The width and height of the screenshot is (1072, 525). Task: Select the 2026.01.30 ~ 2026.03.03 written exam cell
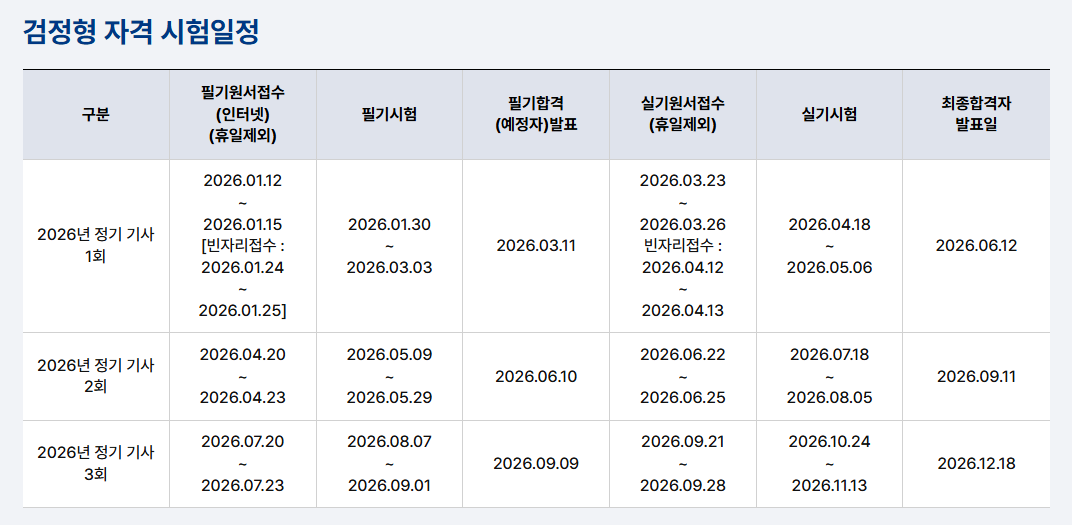[389, 246]
